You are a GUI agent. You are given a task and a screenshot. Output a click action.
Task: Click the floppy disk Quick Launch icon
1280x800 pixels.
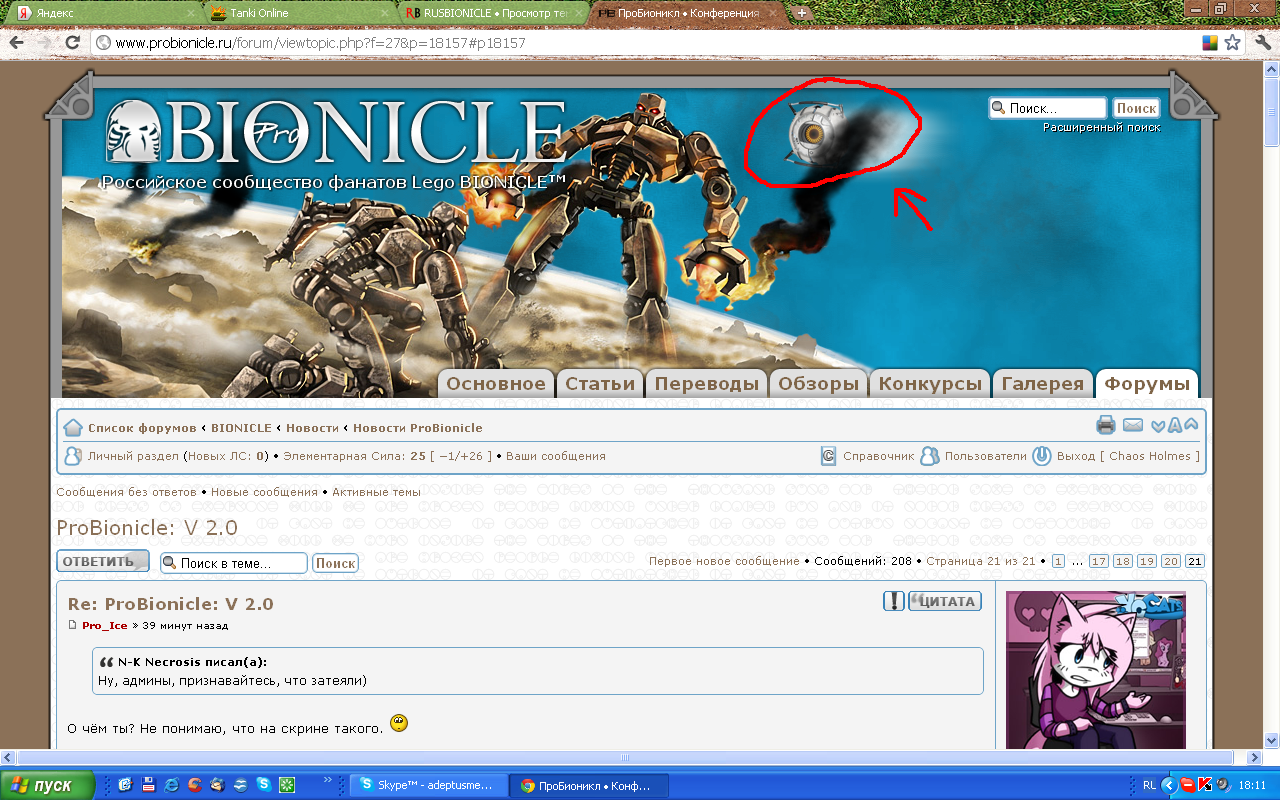(x=149, y=785)
